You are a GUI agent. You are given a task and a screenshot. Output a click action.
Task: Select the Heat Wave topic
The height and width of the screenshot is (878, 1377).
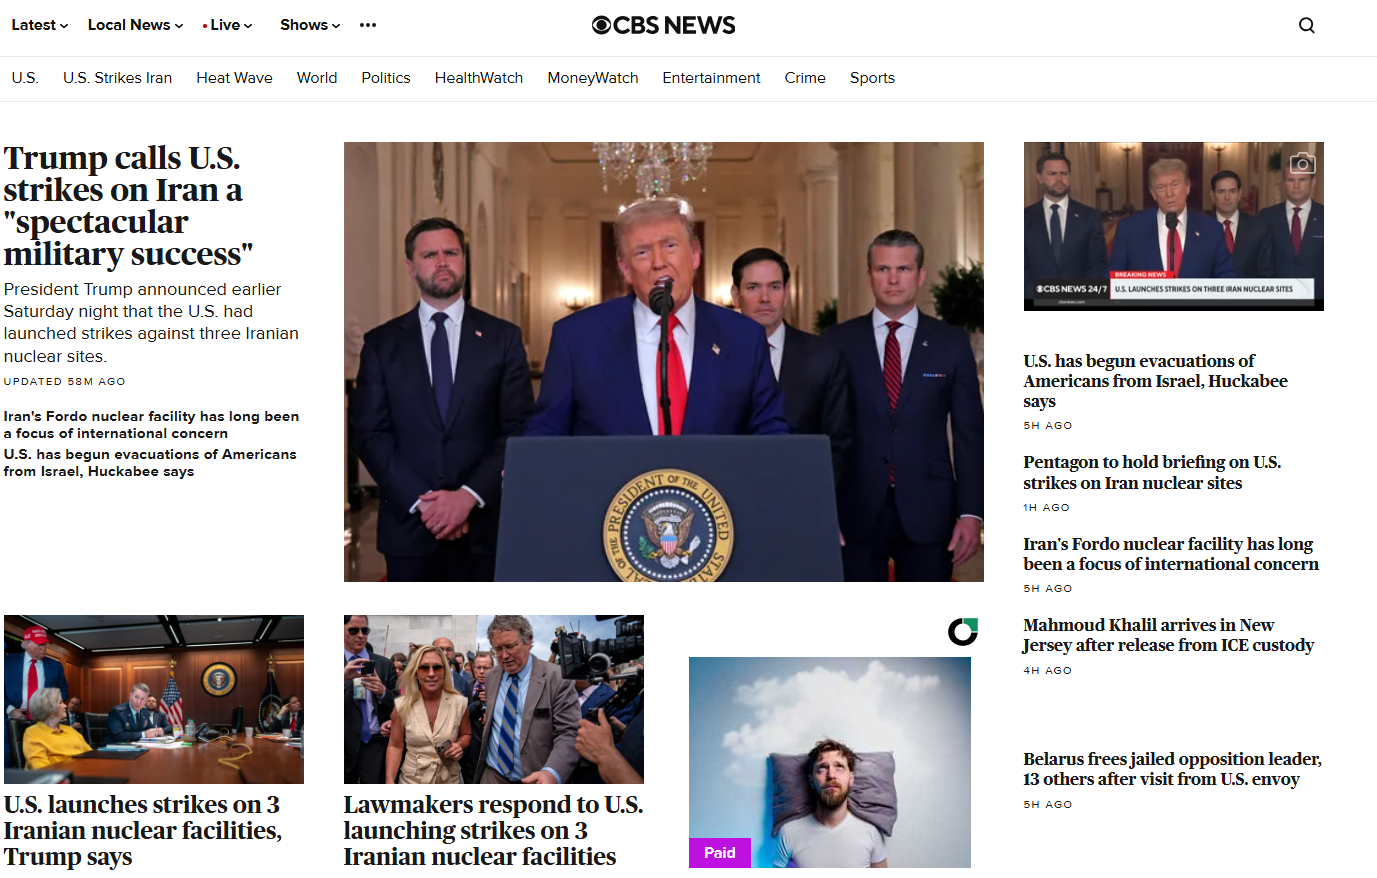click(x=234, y=78)
